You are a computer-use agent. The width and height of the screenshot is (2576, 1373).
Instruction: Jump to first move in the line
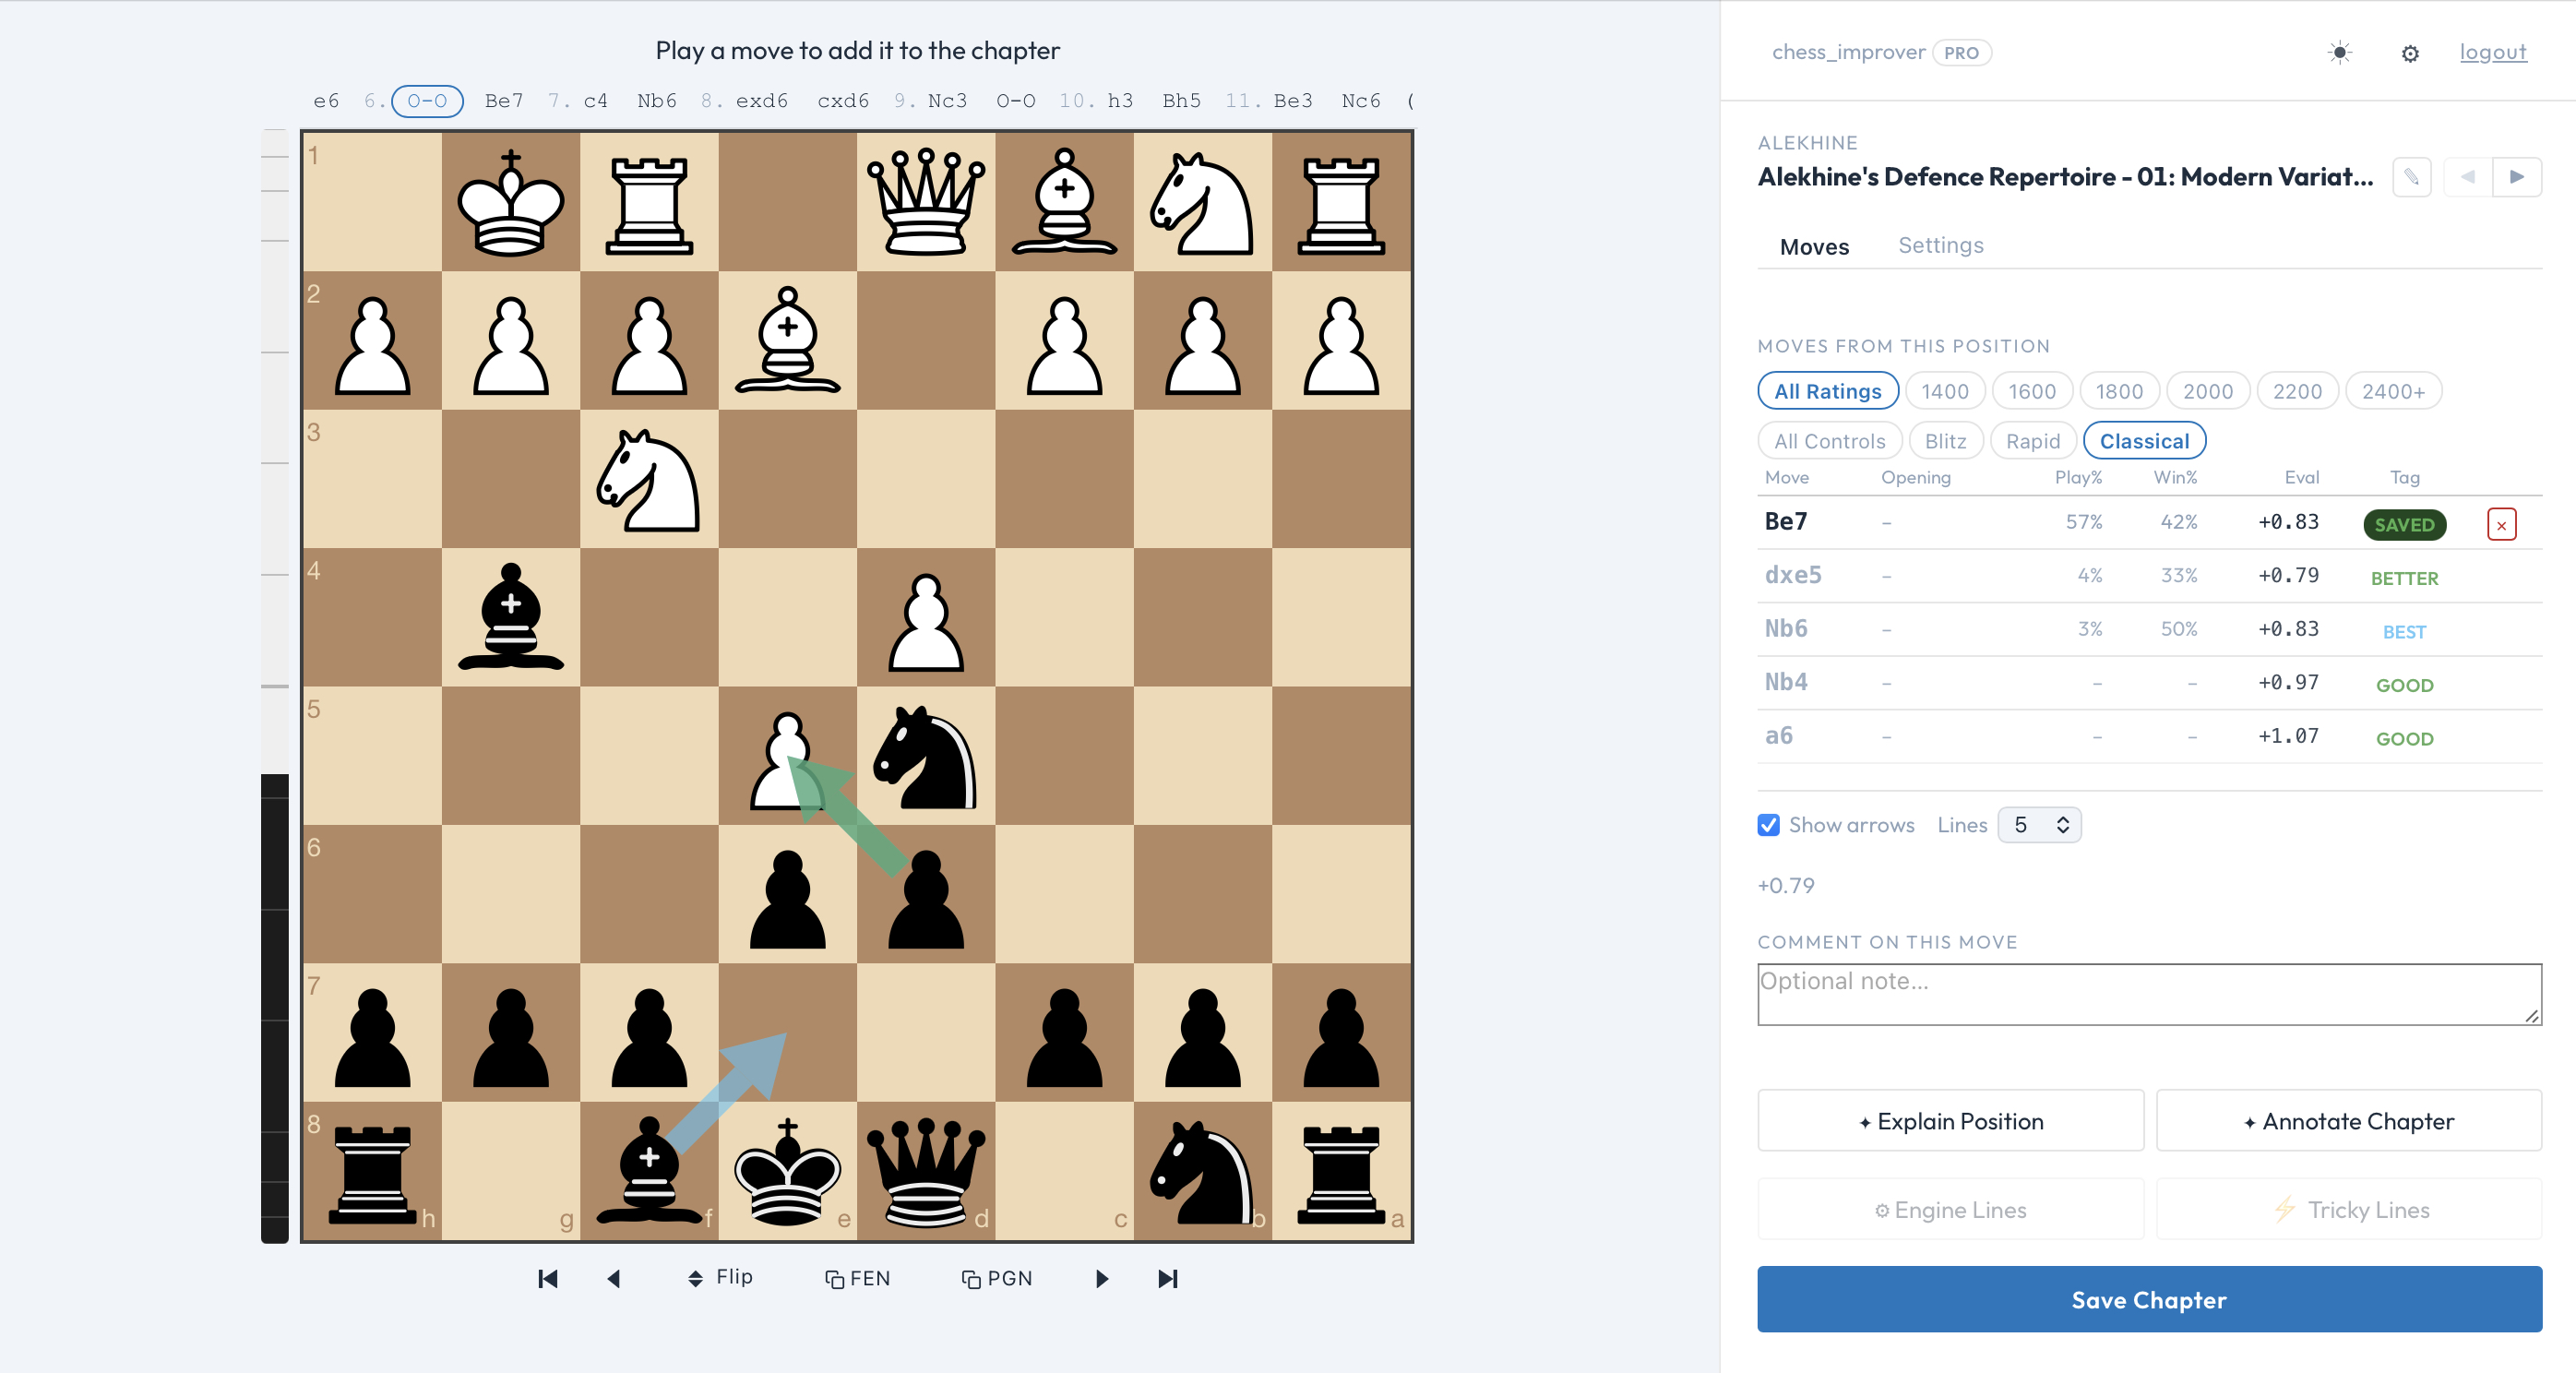[x=547, y=1278]
